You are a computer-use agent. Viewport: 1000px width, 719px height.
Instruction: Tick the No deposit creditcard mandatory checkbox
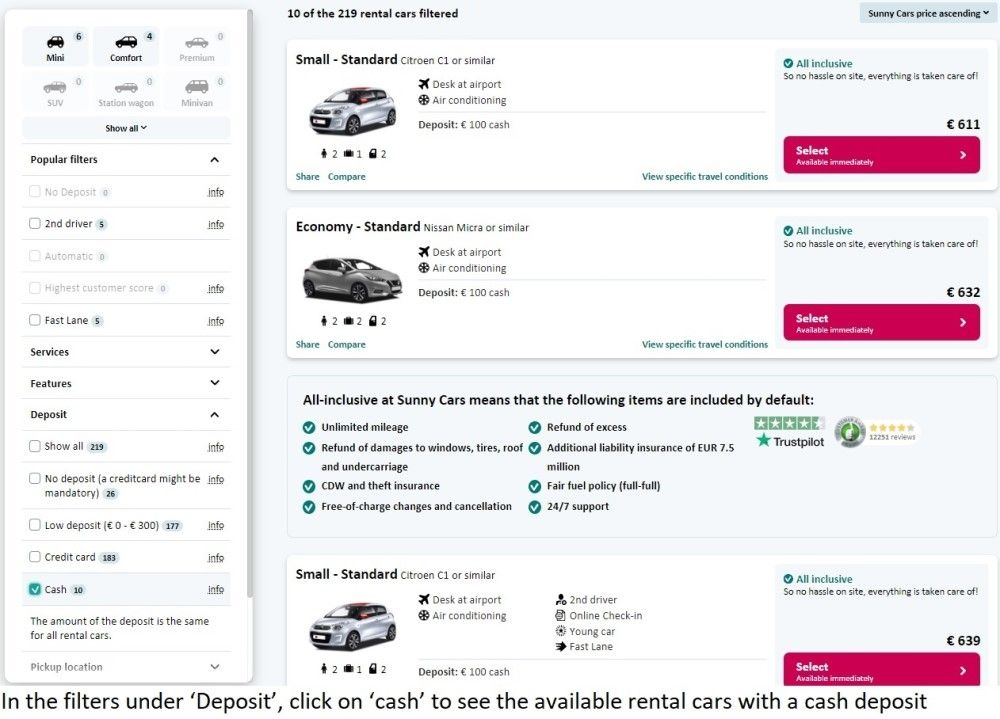pyautogui.click(x=35, y=478)
